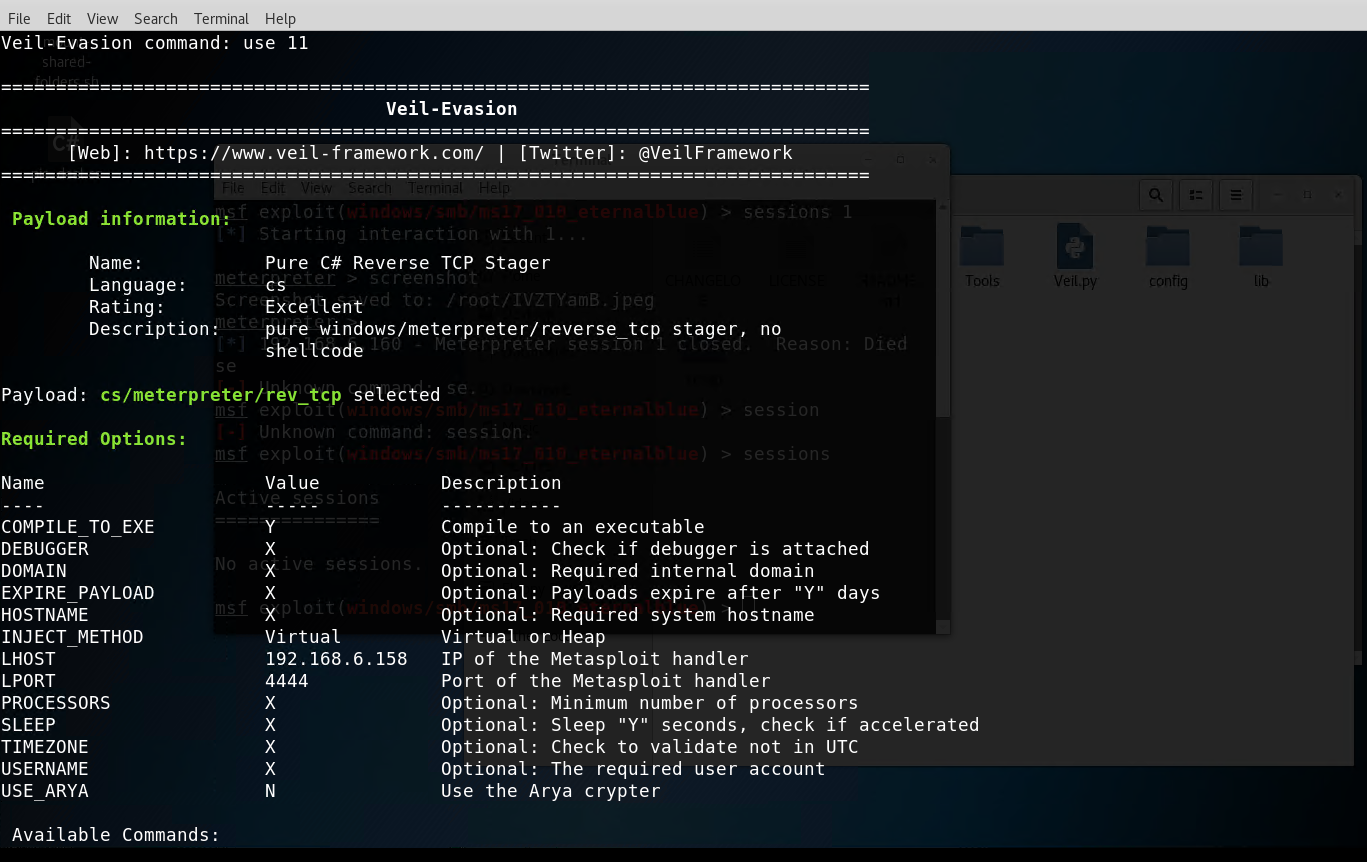Click the COMPILE_TO_EXE option name
The image size is (1367, 862).
tap(77, 527)
